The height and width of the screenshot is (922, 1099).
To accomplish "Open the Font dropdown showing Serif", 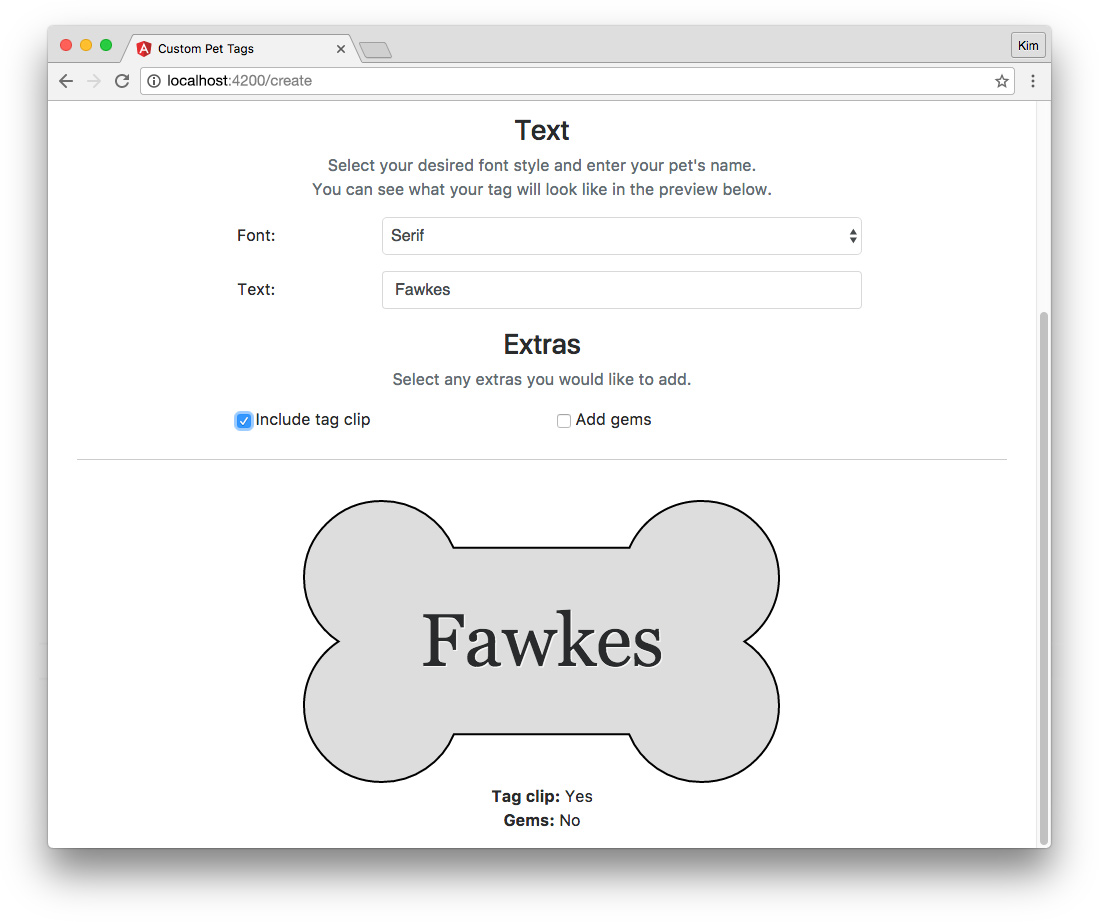I will tap(621, 236).
